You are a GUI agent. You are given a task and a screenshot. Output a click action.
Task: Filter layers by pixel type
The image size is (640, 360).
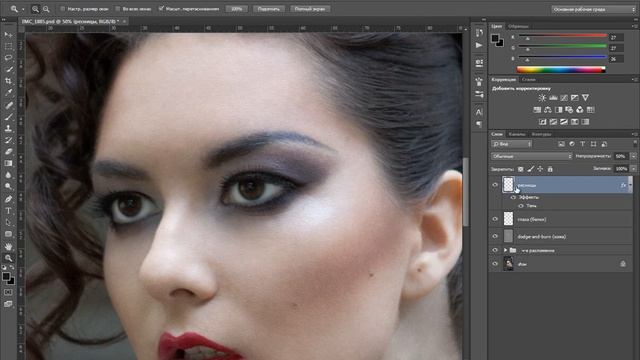click(x=561, y=144)
